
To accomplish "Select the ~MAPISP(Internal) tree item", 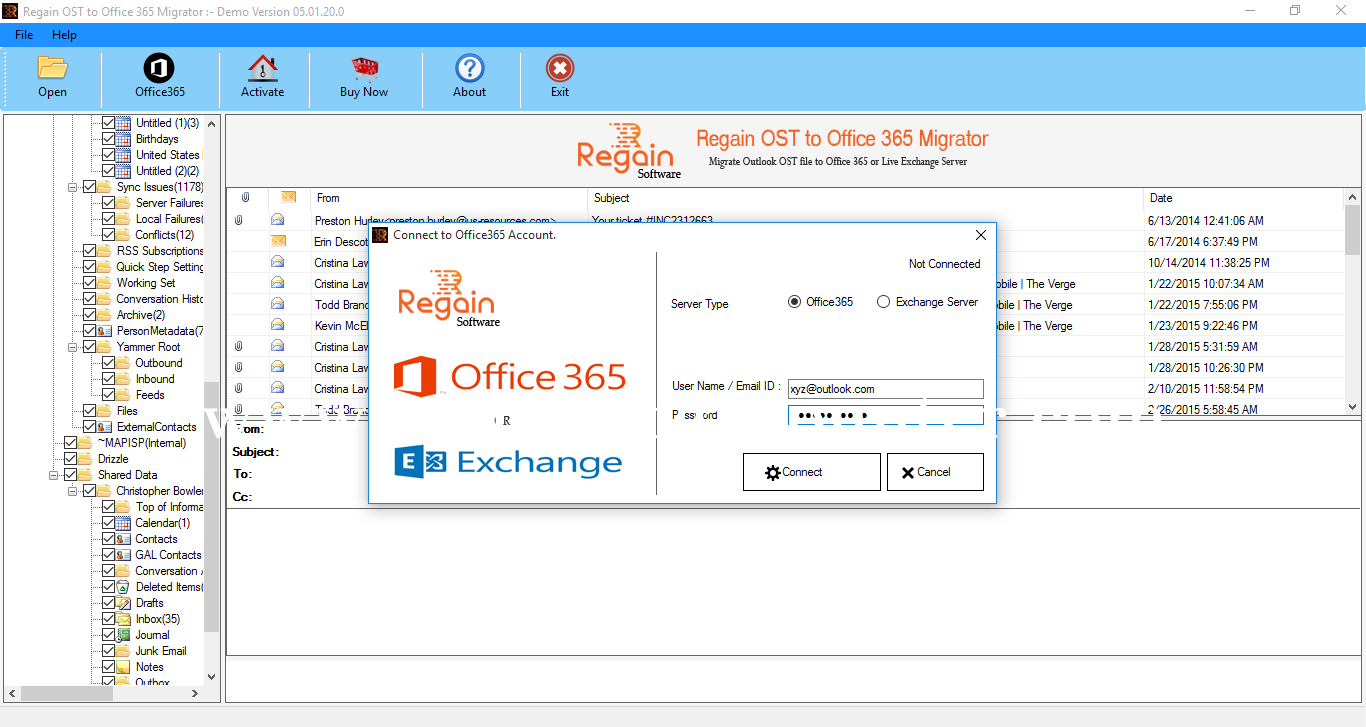I will tap(141, 443).
